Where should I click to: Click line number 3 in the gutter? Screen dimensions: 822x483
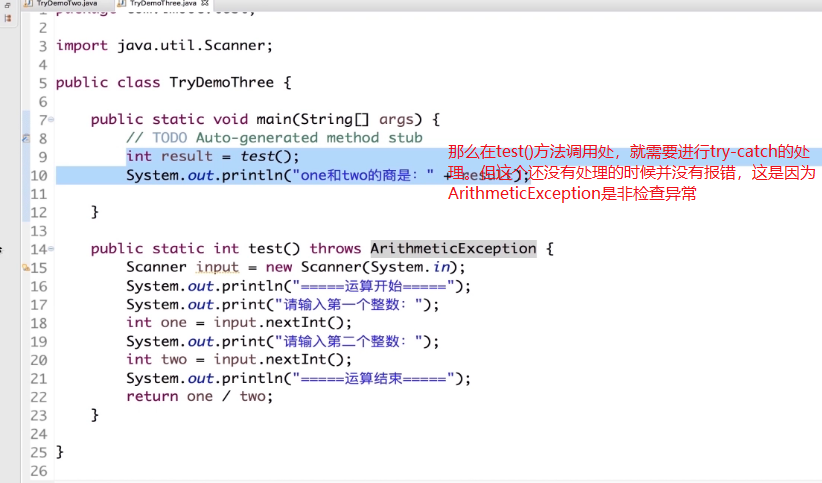(x=42, y=46)
